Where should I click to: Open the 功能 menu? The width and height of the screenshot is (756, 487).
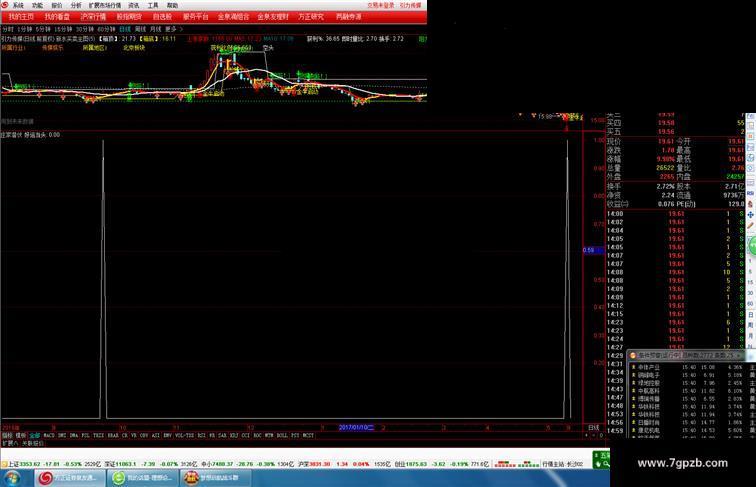point(37,5)
